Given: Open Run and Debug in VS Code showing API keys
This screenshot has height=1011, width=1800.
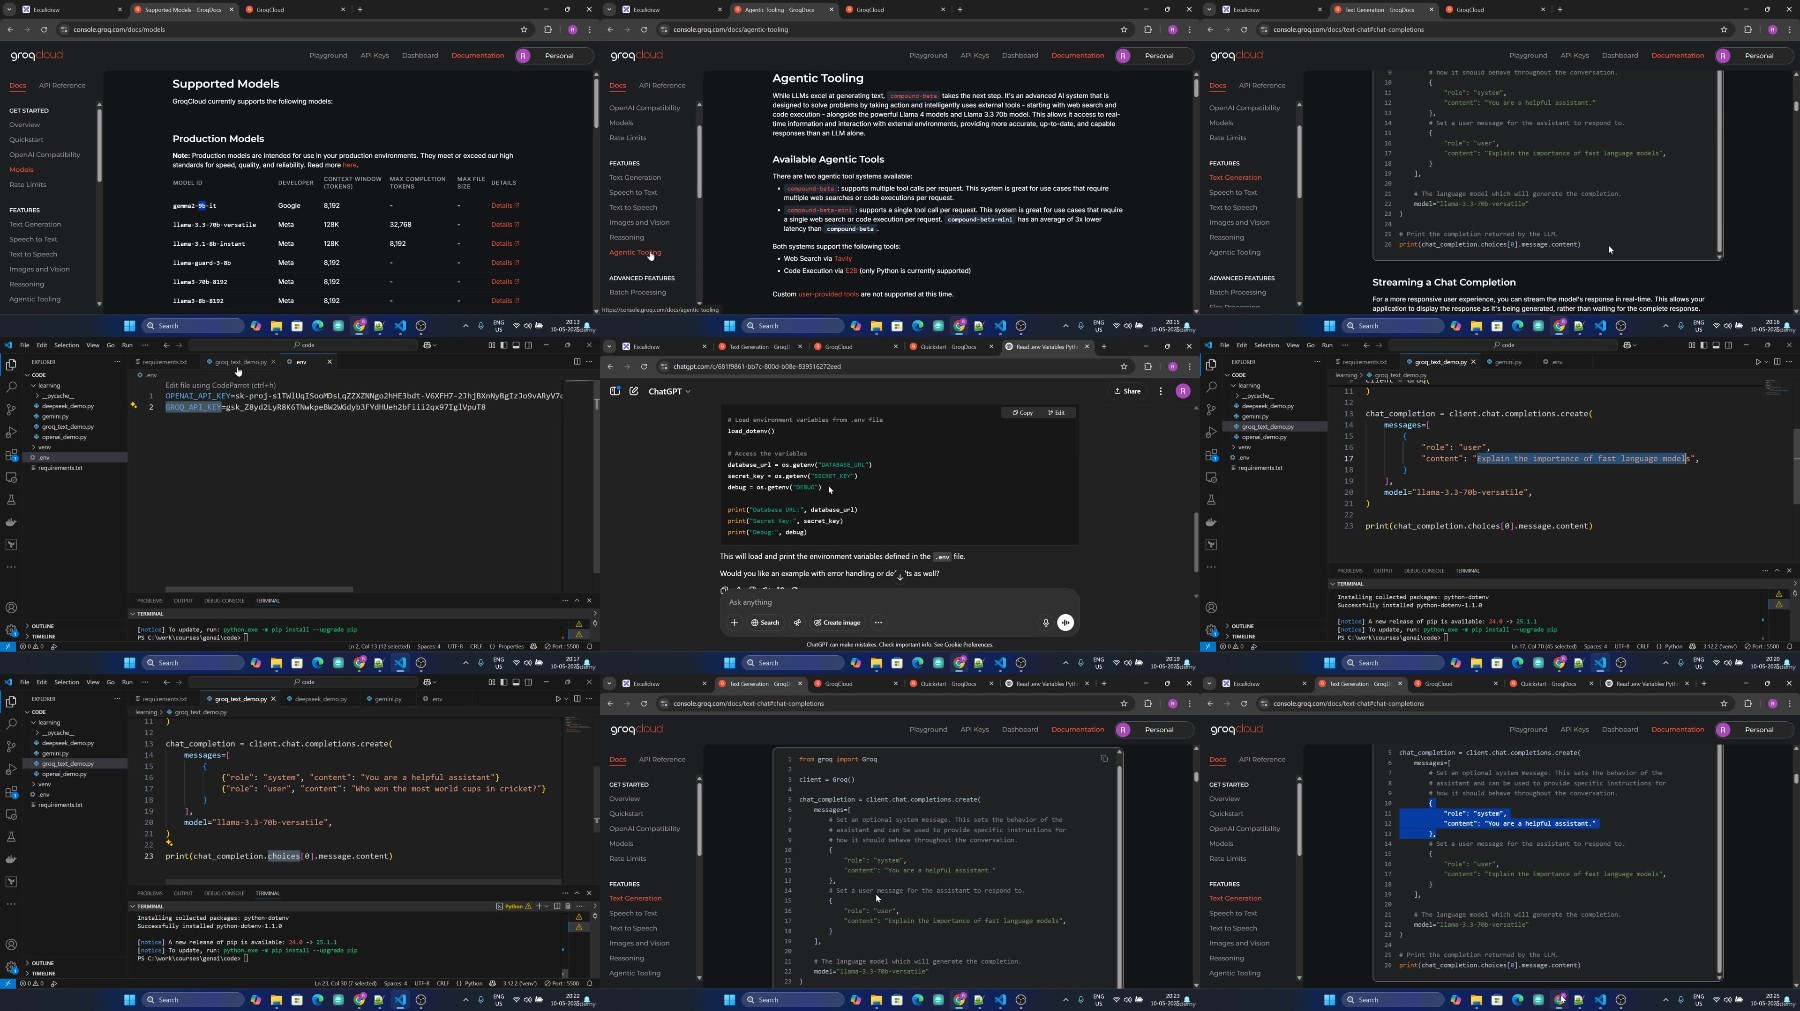Looking at the screenshot, I should pyautogui.click(x=11, y=432).
